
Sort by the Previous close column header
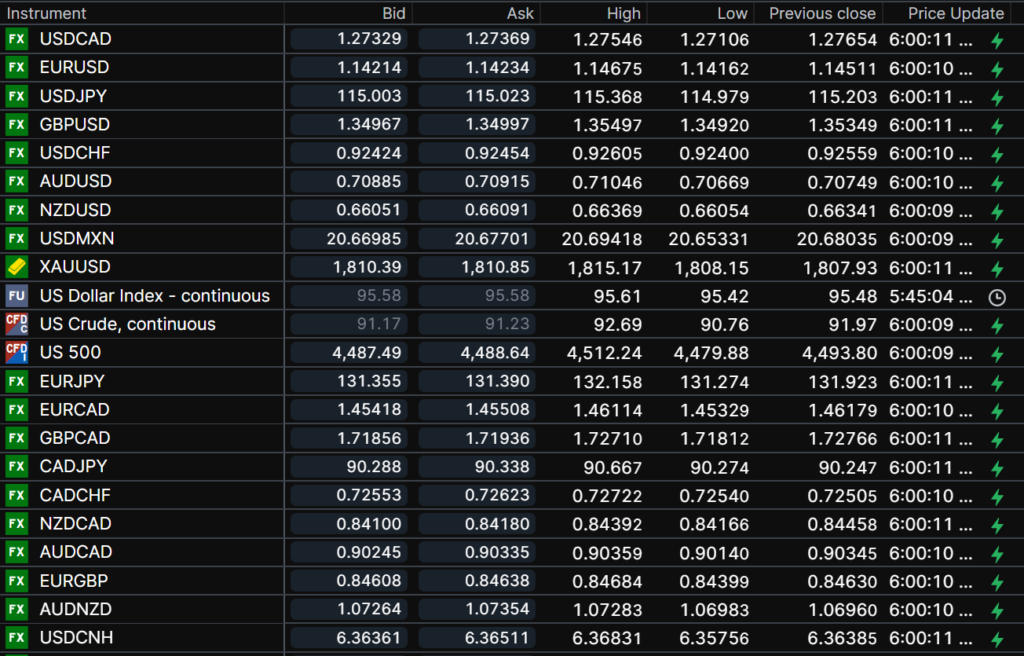coord(822,13)
